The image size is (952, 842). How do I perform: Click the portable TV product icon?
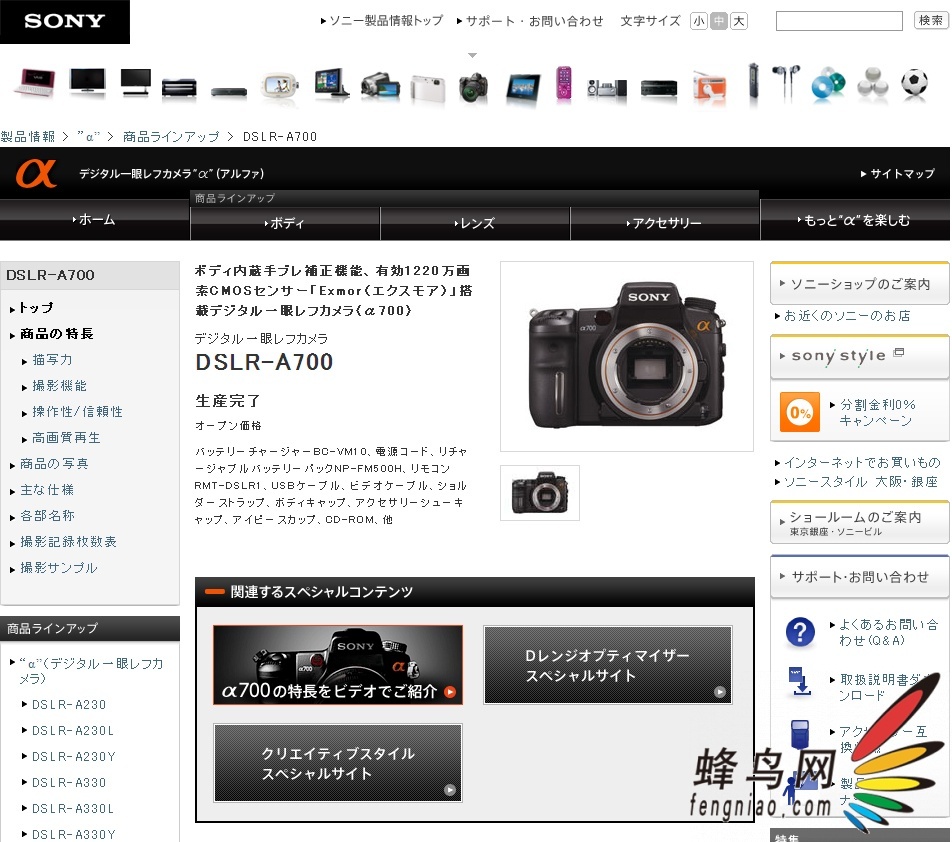point(279,86)
